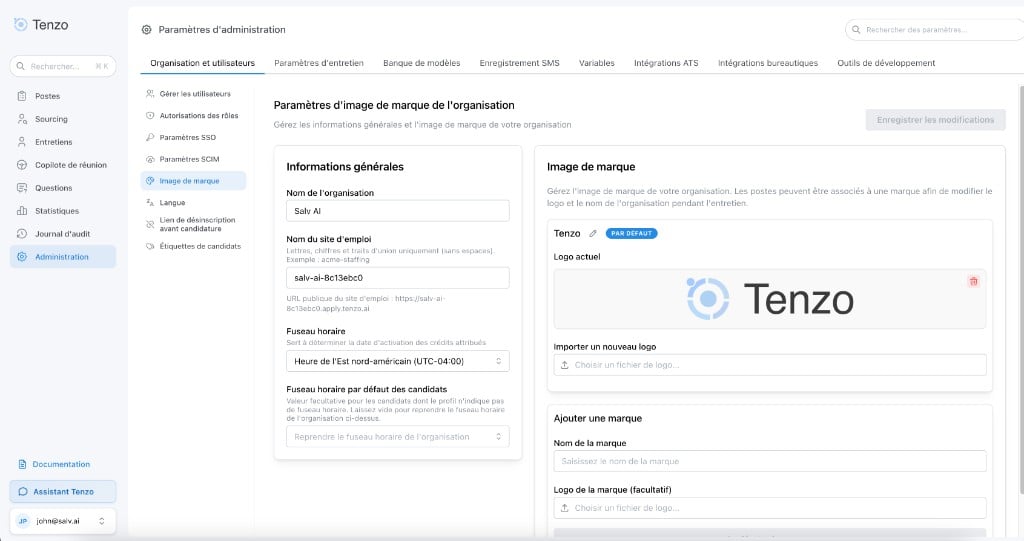
Task: Open the Outils de développement tab
Action: (886, 63)
